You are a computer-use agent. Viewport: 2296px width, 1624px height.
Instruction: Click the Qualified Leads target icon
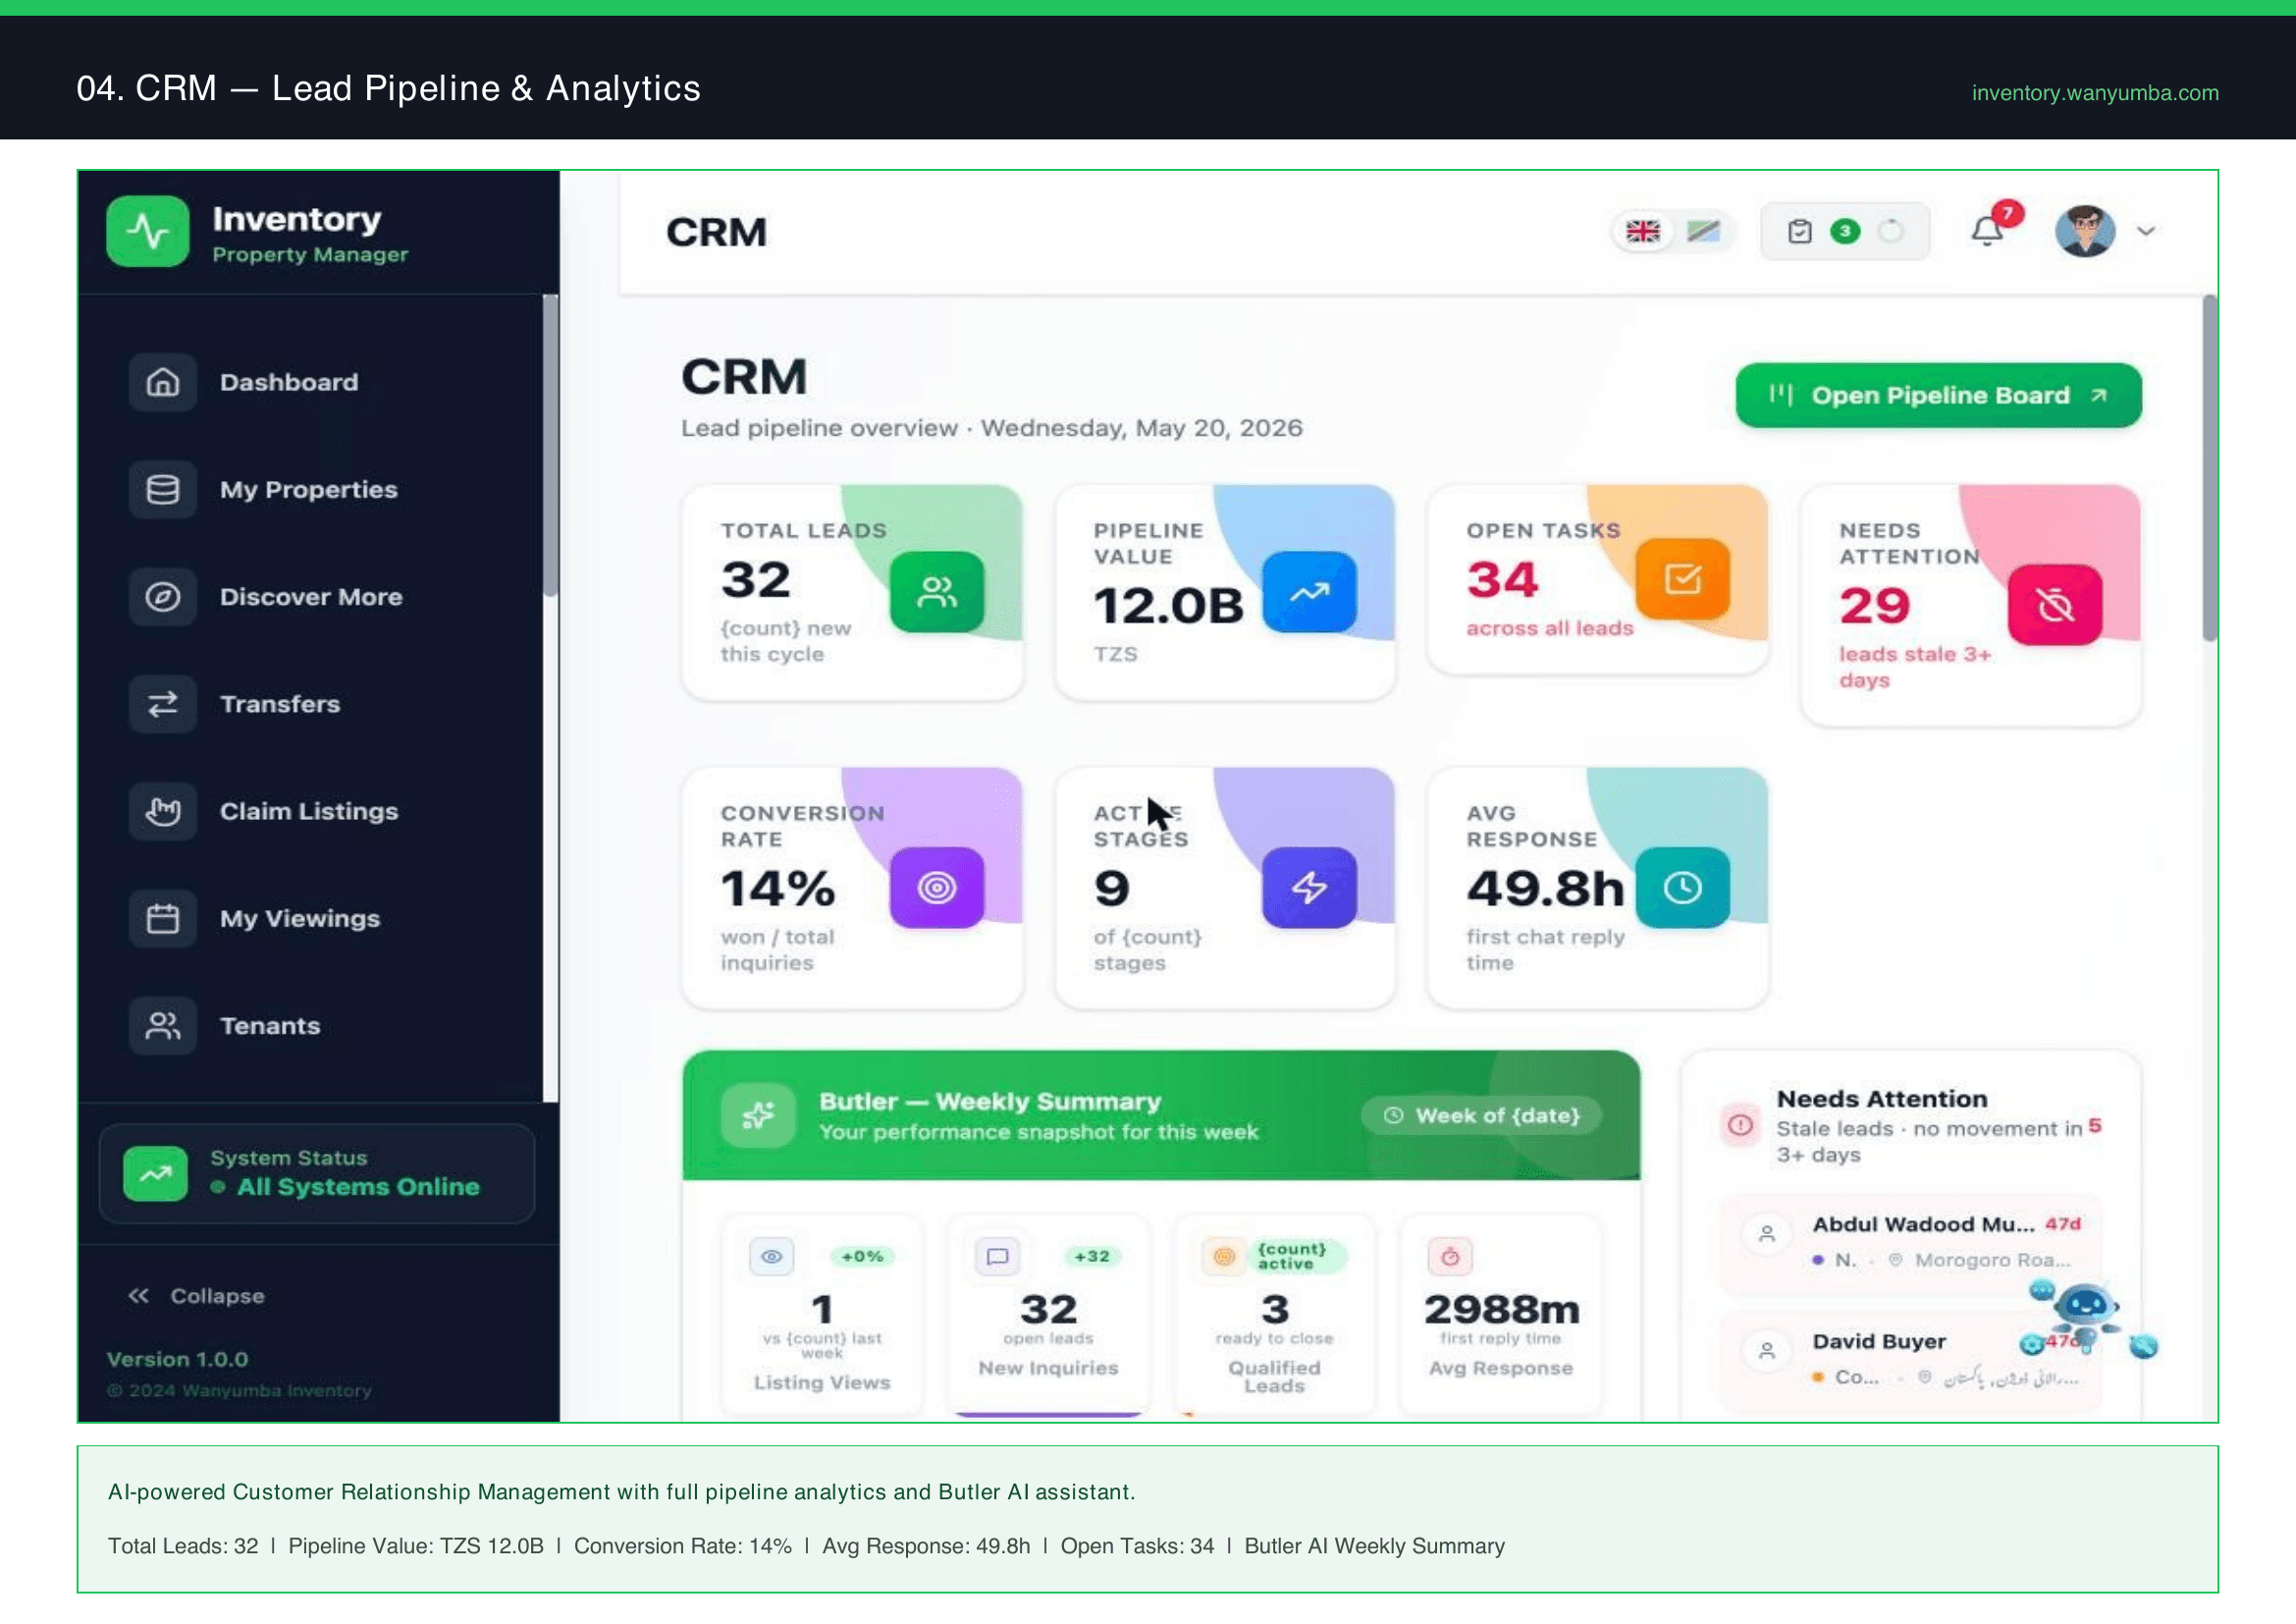(x=1223, y=1257)
